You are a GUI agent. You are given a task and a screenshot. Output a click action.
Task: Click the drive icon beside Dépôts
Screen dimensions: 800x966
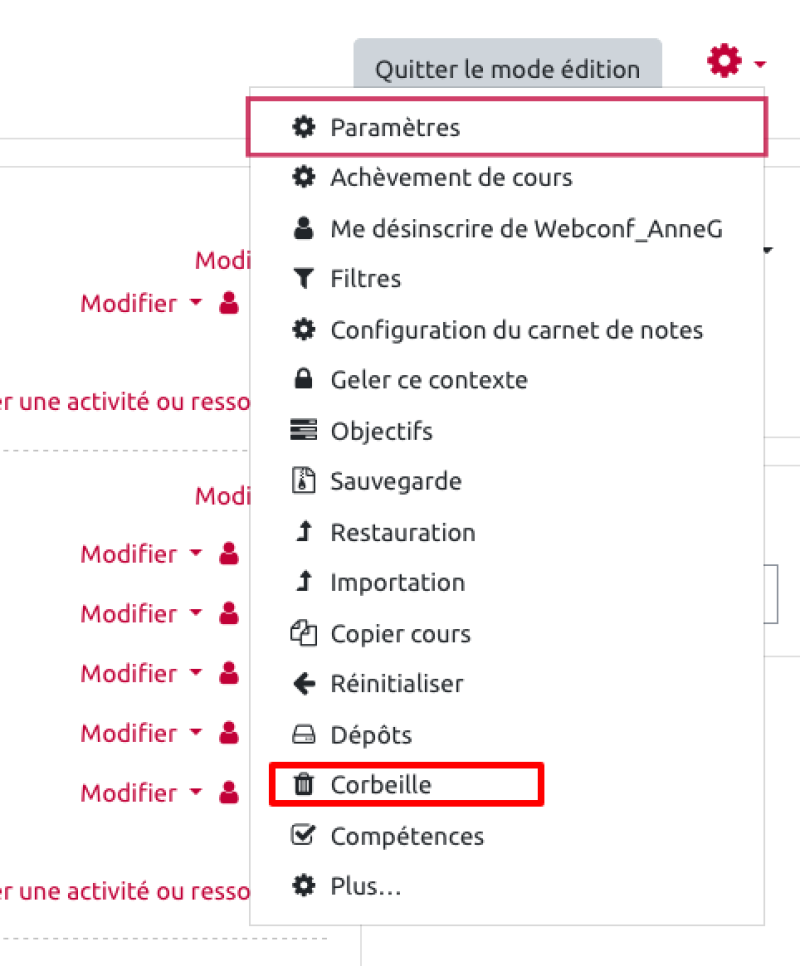pyautogui.click(x=302, y=735)
